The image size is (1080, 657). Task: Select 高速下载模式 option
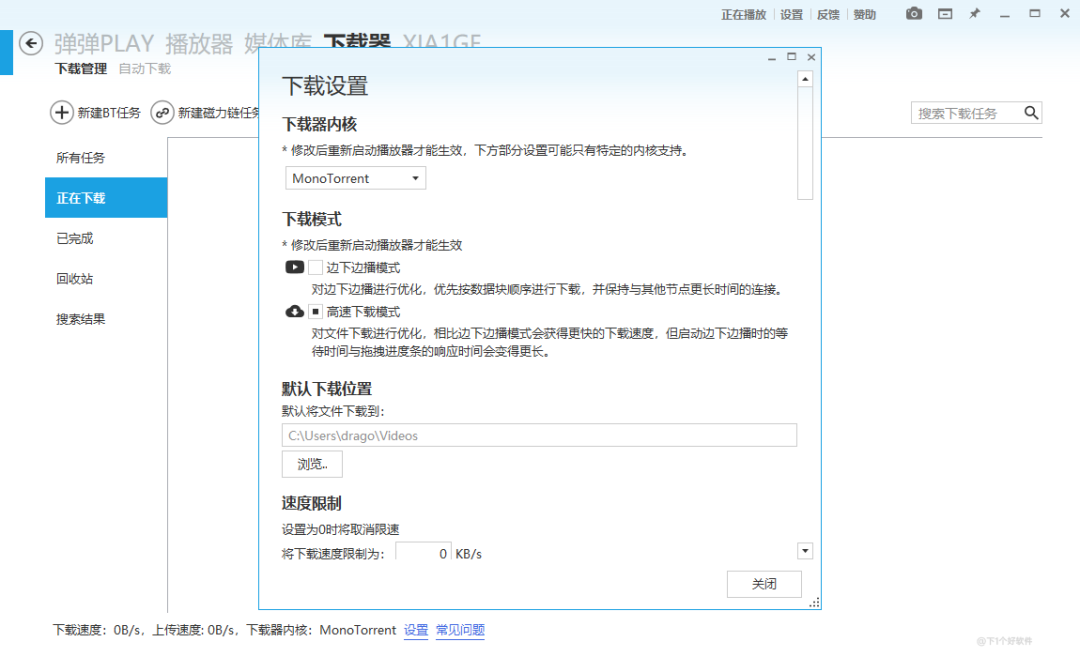[x=317, y=311]
